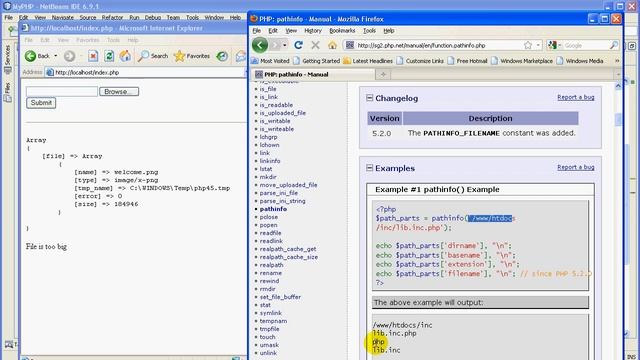Click Firefox reload page icon
Screen dimensions: 640x360
coord(298,45)
